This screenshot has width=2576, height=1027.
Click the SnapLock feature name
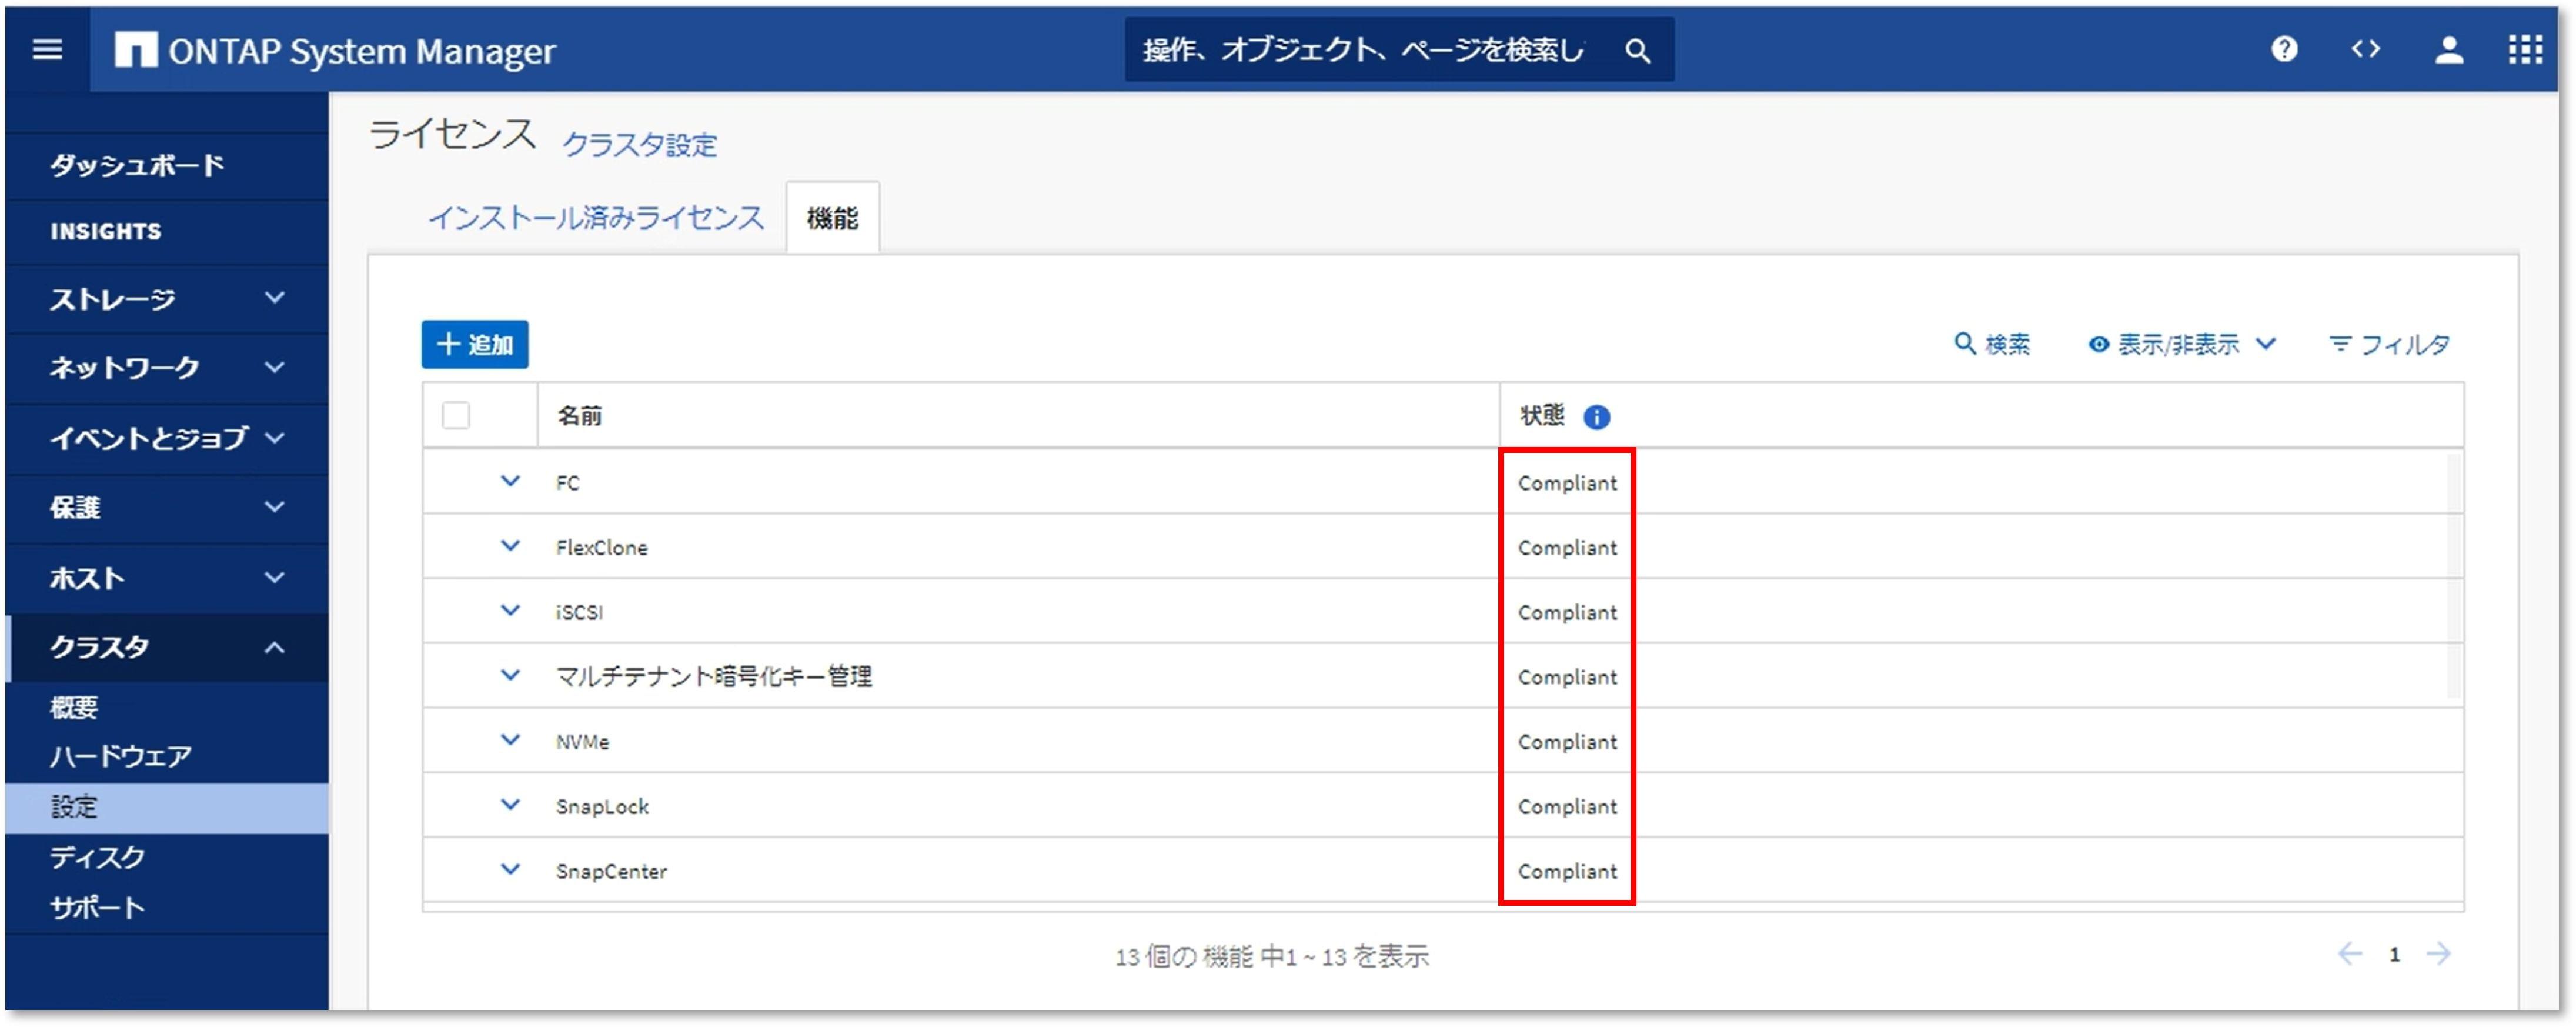click(x=602, y=807)
